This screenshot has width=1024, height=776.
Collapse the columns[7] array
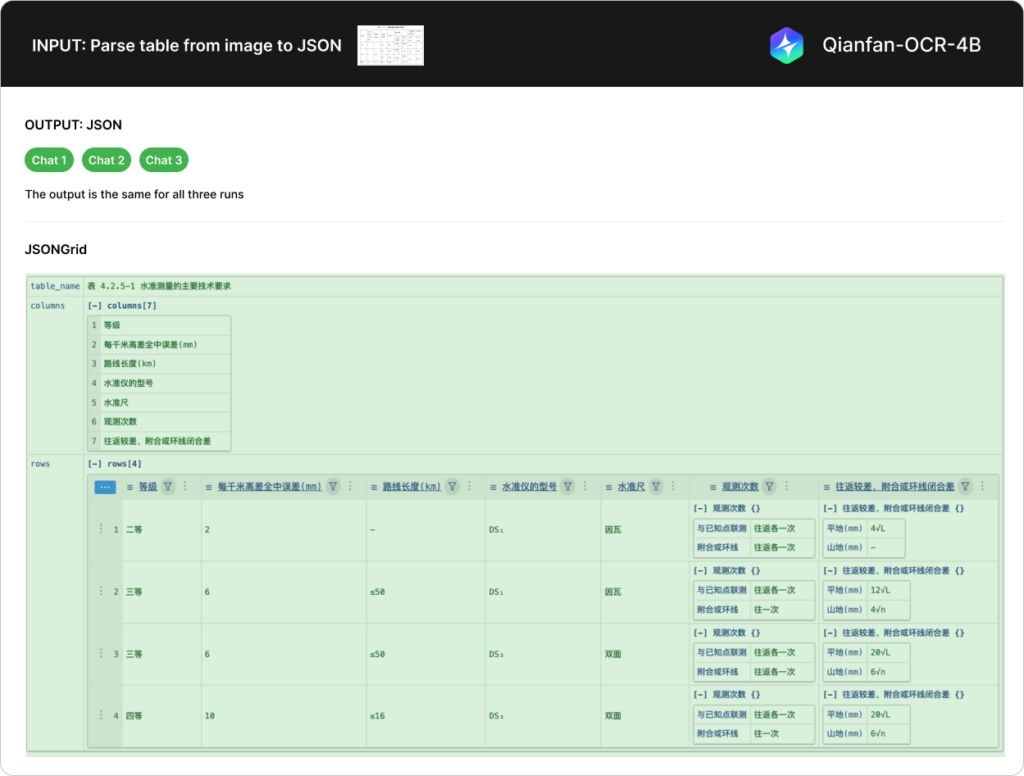(x=94, y=306)
